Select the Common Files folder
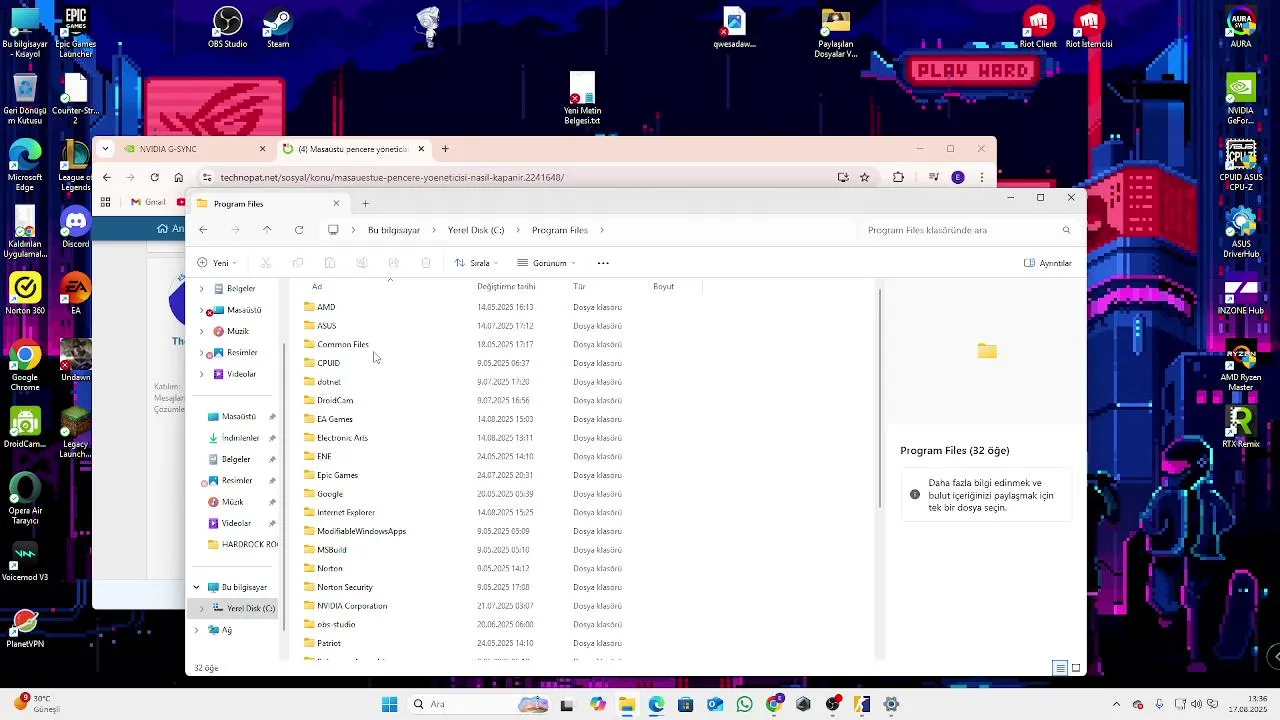This screenshot has height=720, width=1280. click(x=342, y=344)
